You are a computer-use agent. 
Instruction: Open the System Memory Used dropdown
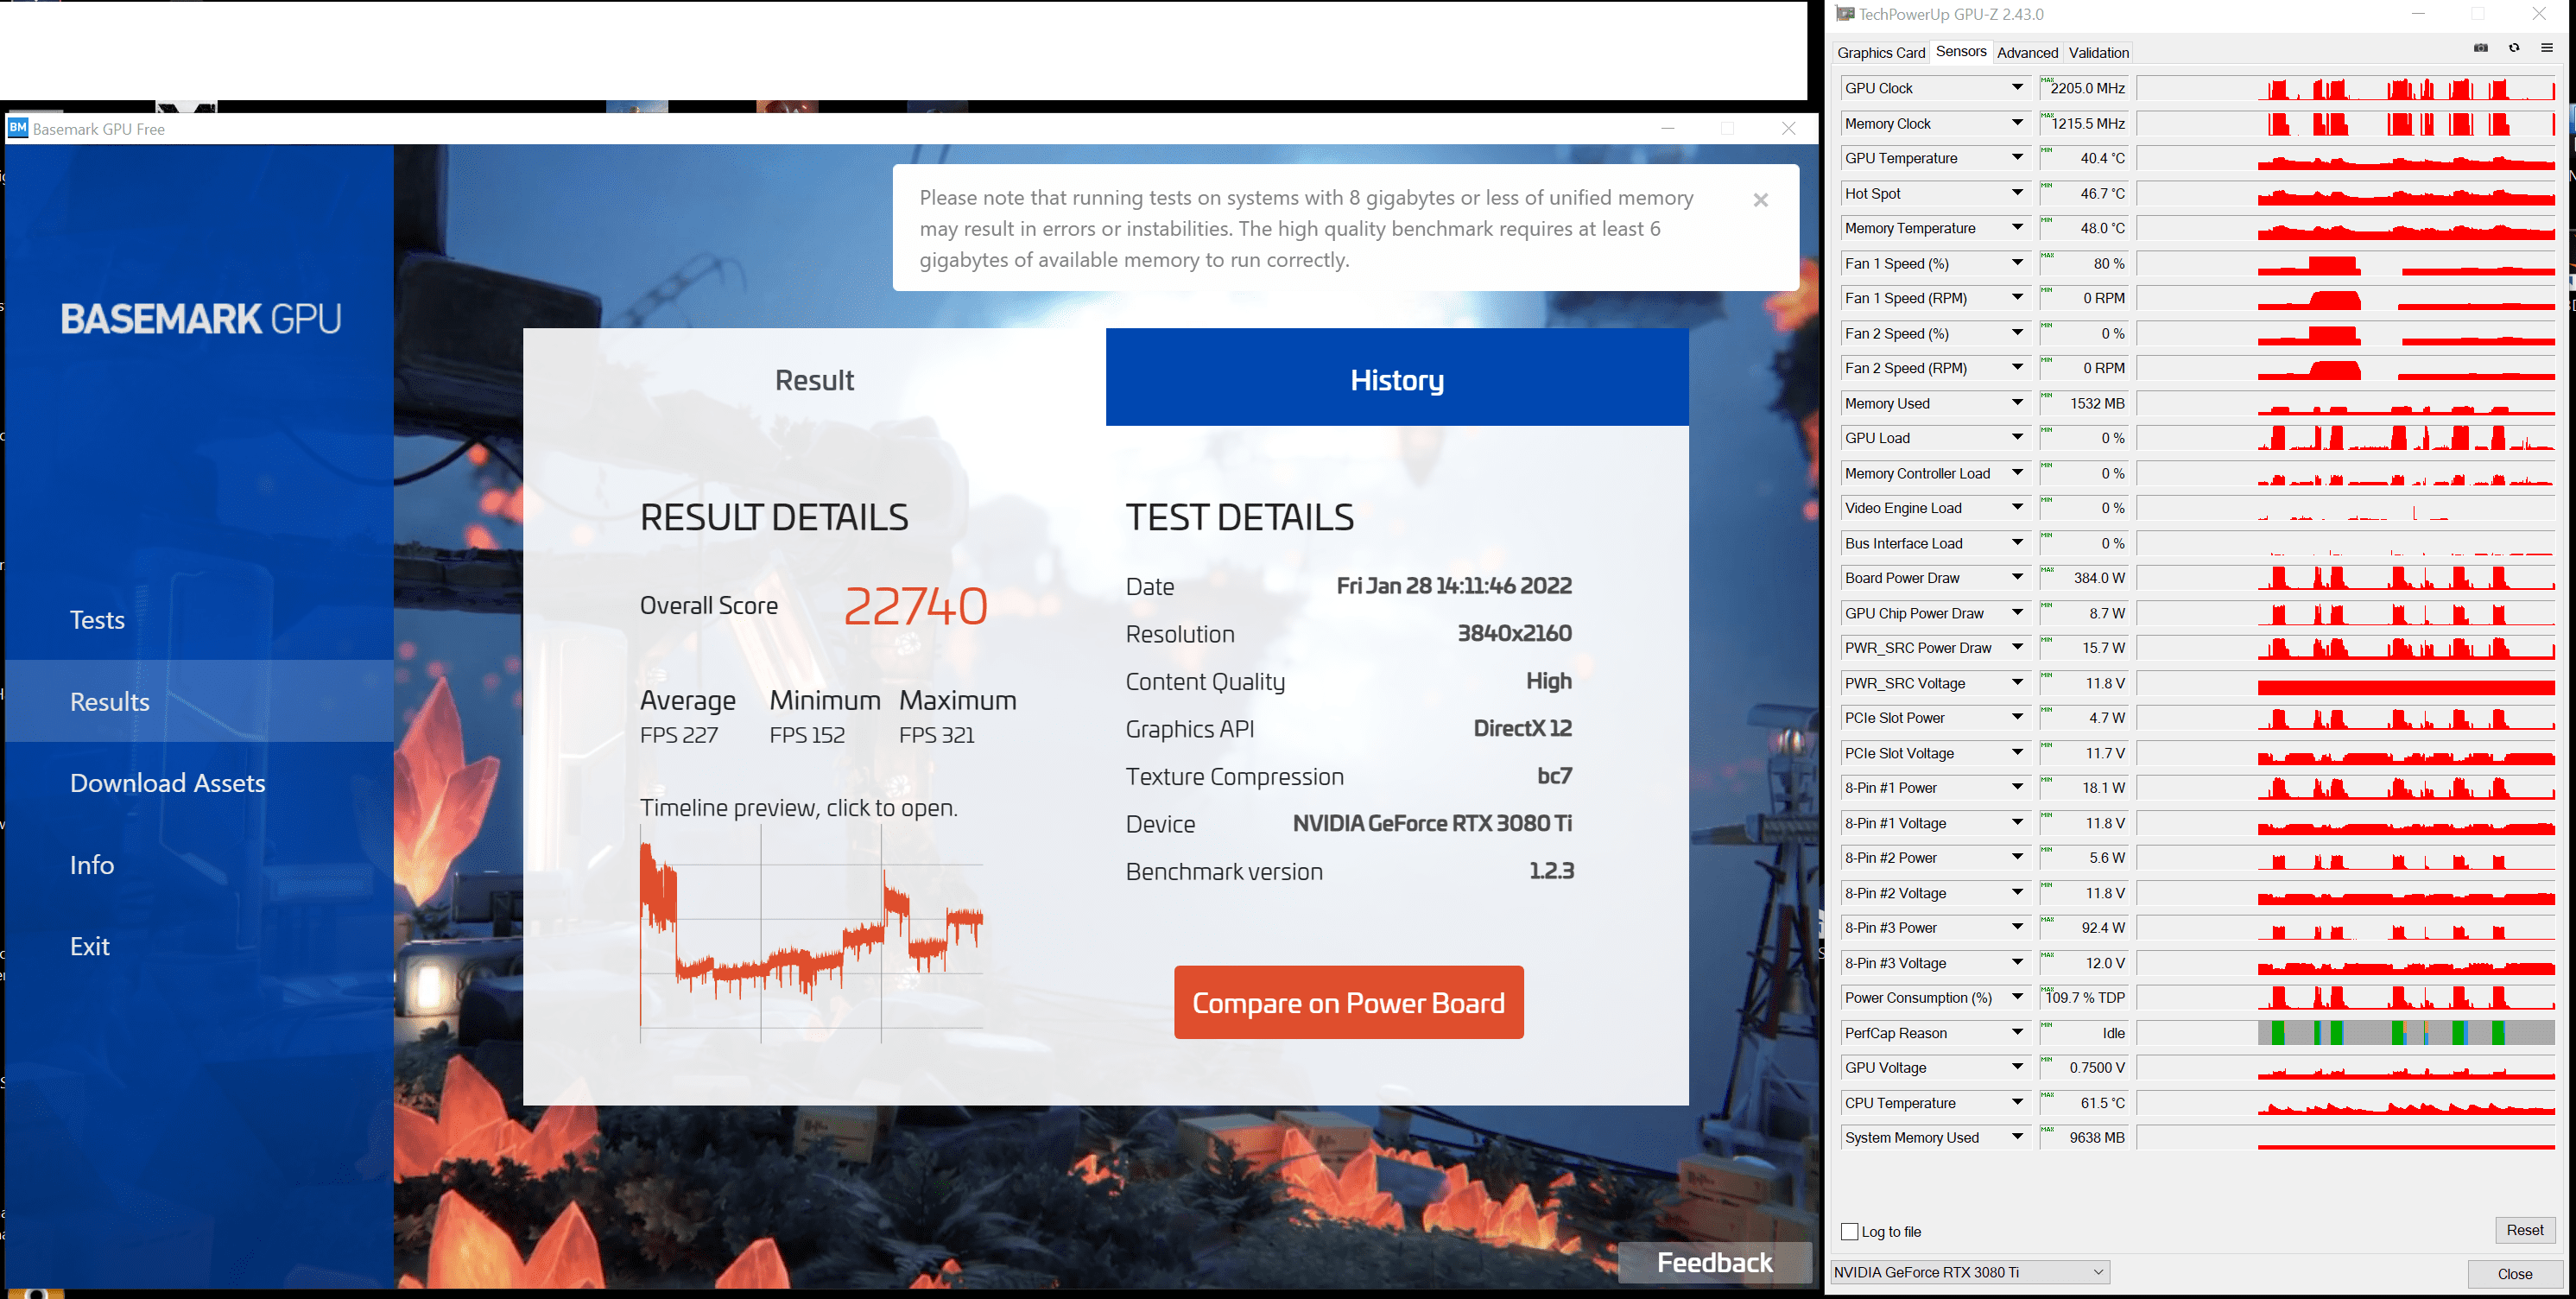2017,1138
